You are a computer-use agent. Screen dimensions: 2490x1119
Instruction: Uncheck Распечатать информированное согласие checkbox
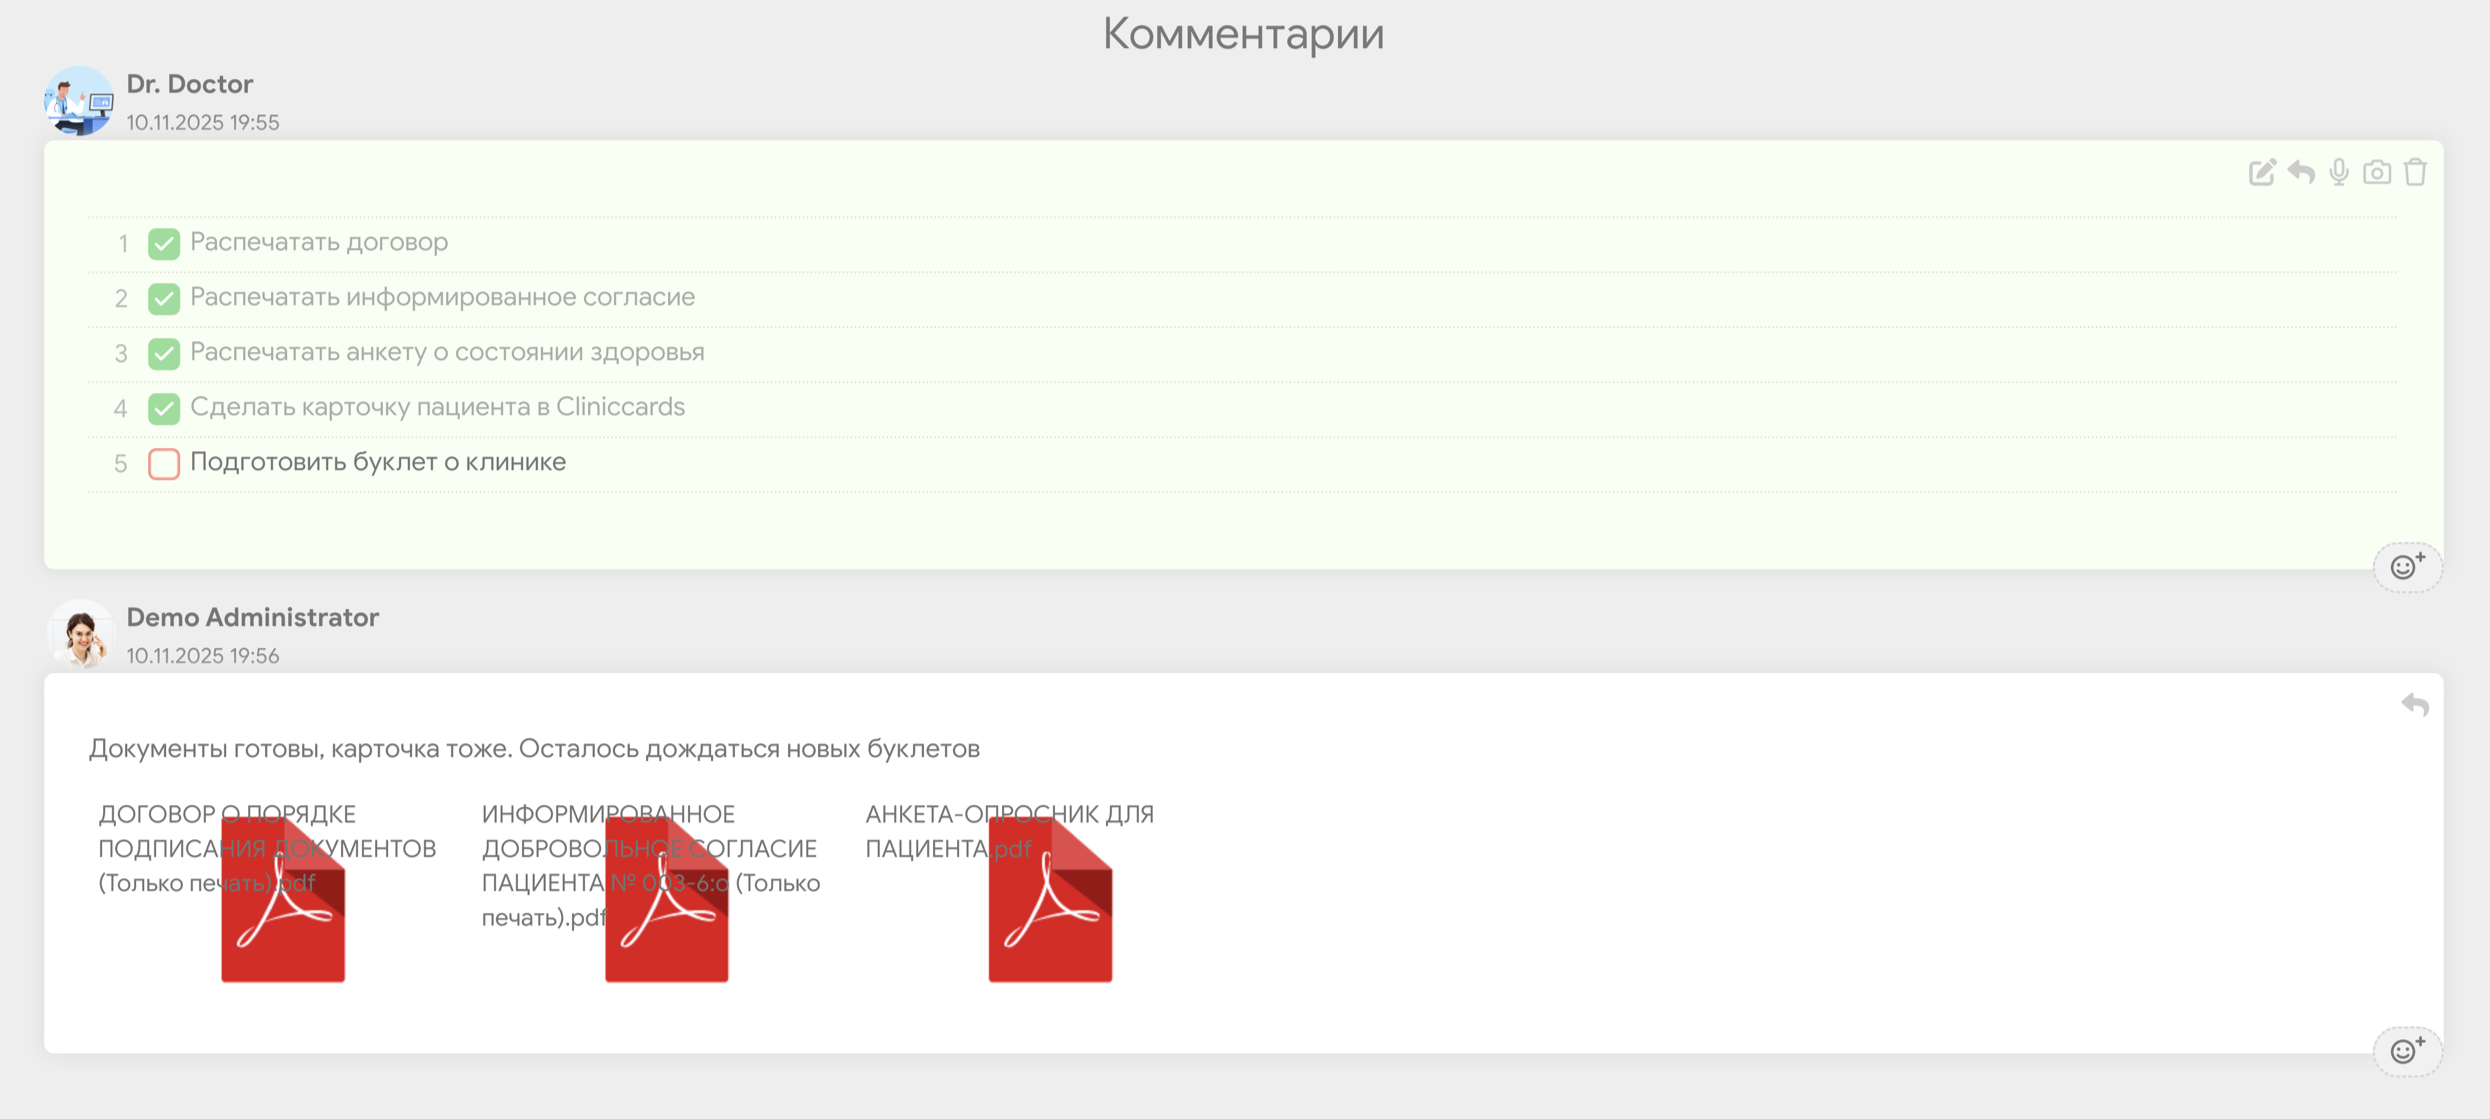point(164,298)
